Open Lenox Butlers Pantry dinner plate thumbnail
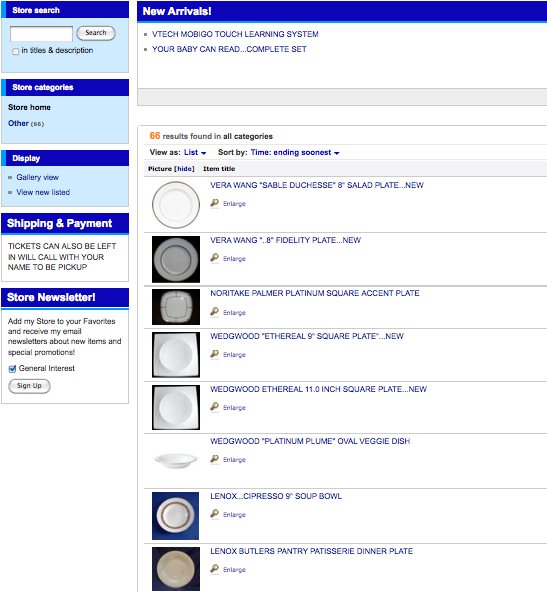Screen dimensions: 547x592 176,569
